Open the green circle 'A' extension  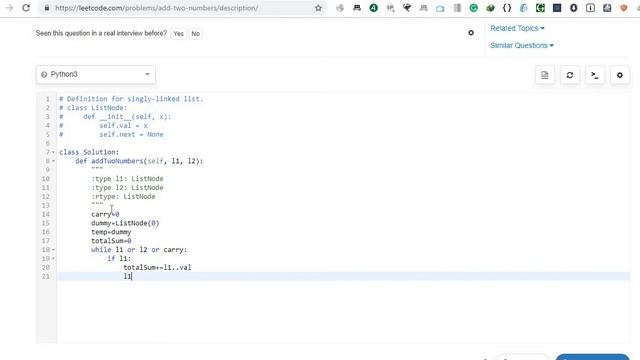373,8
